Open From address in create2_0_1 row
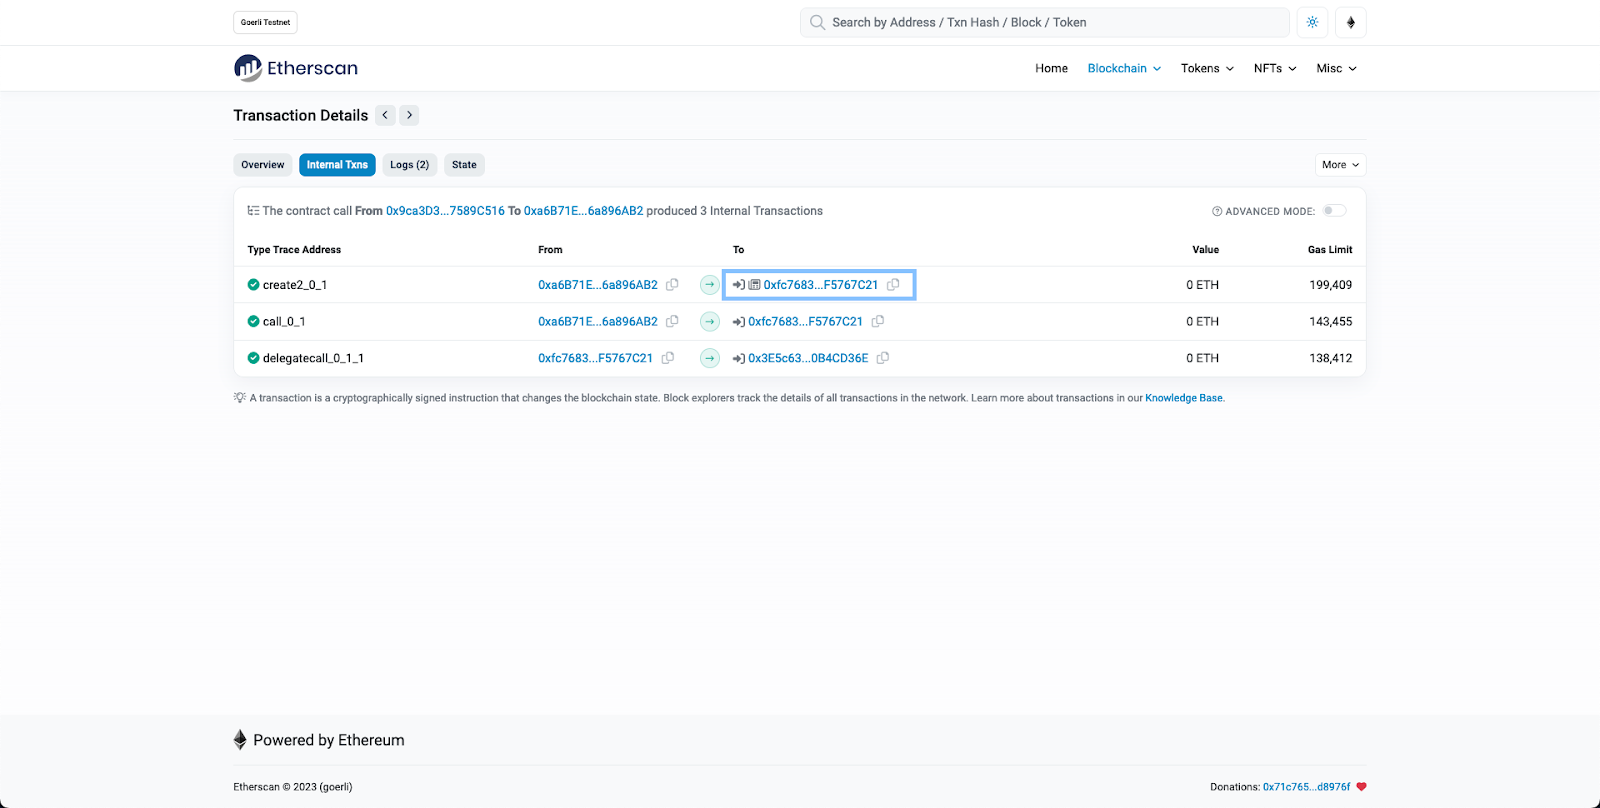1600x808 pixels. (598, 285)
